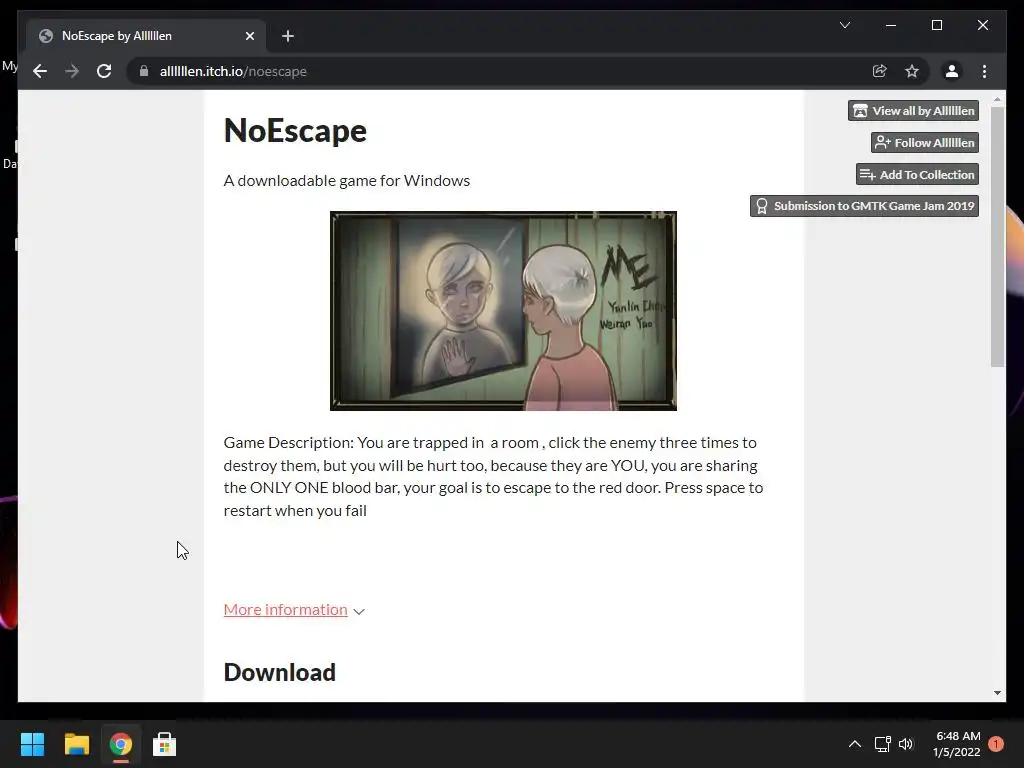Image resolution: width=1024 pixels, height=768 pixels.
Task: Maximize the Chrome window
Action: point(936,25)
